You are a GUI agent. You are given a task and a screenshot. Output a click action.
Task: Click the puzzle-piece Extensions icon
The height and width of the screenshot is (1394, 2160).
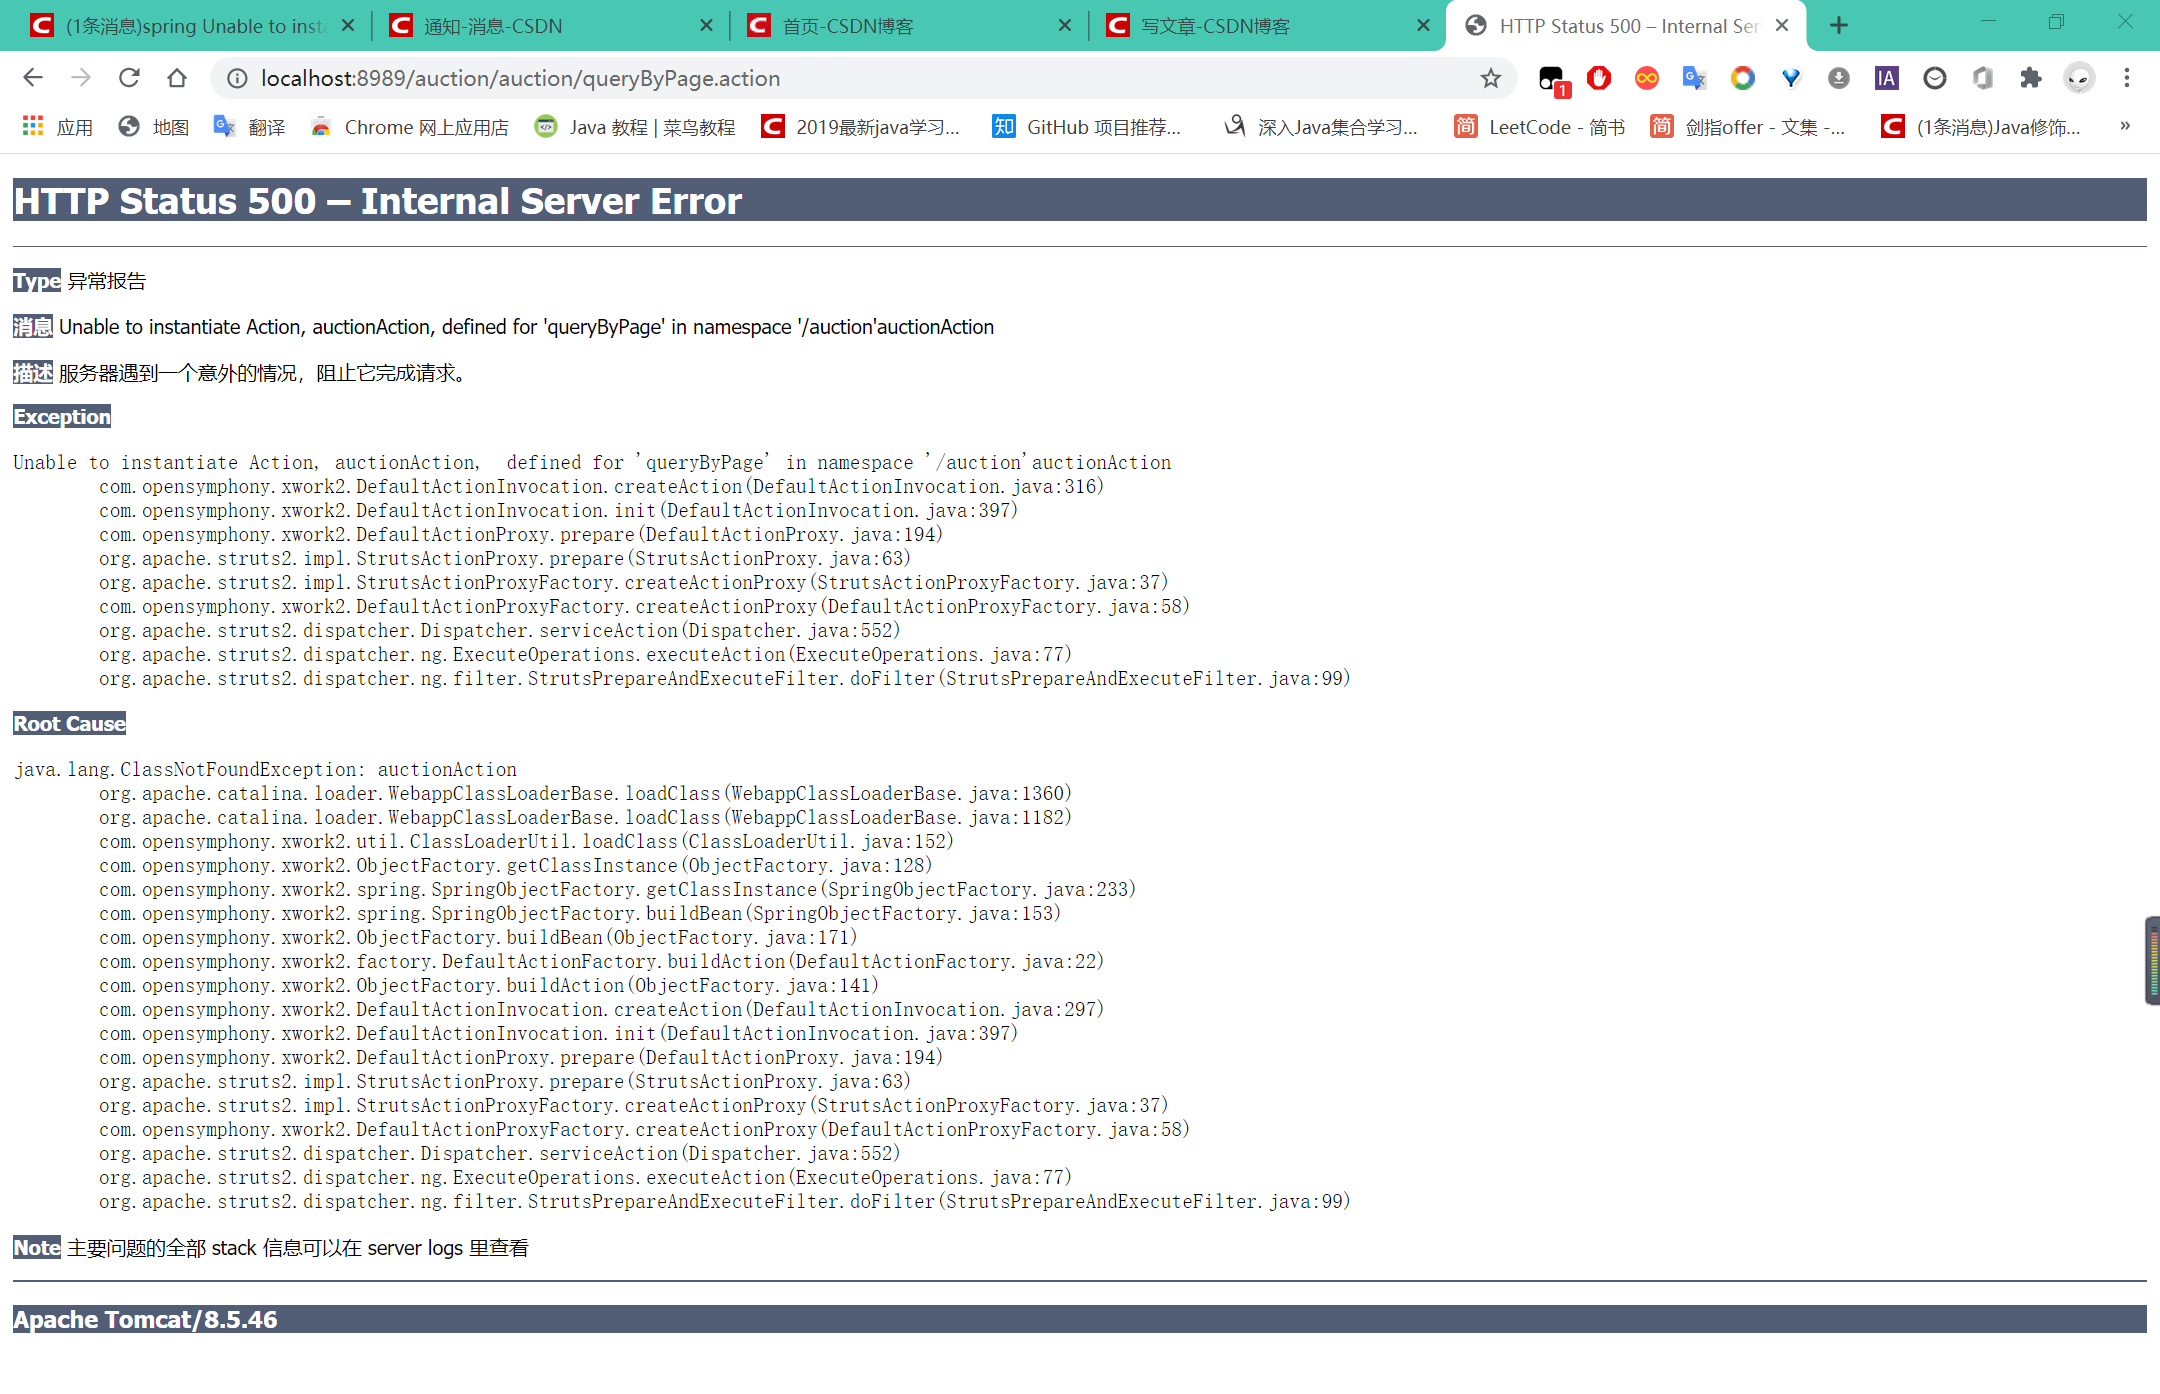point(2030,78)
